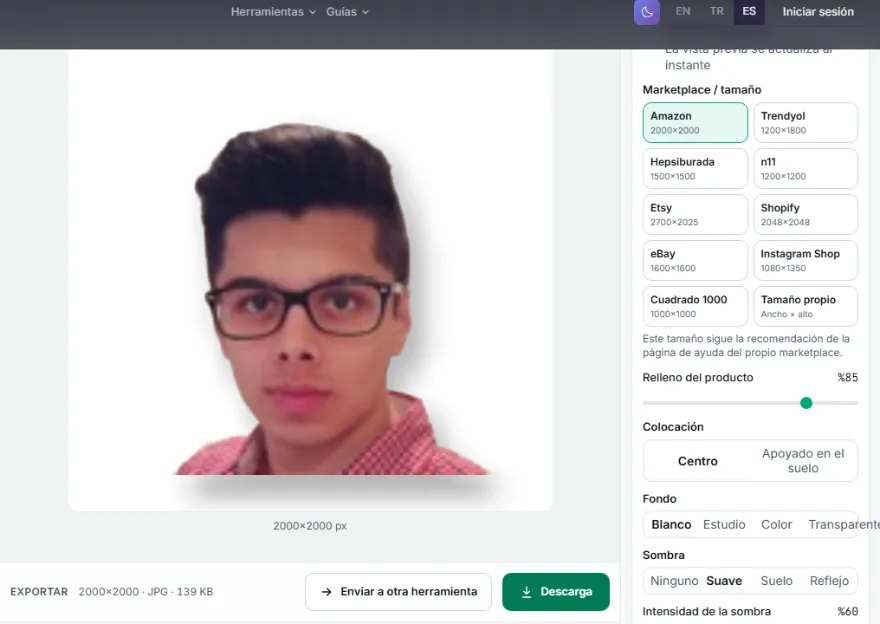Switch language to TR
This screenshot has width=880, height=624.
click(716, 11)
